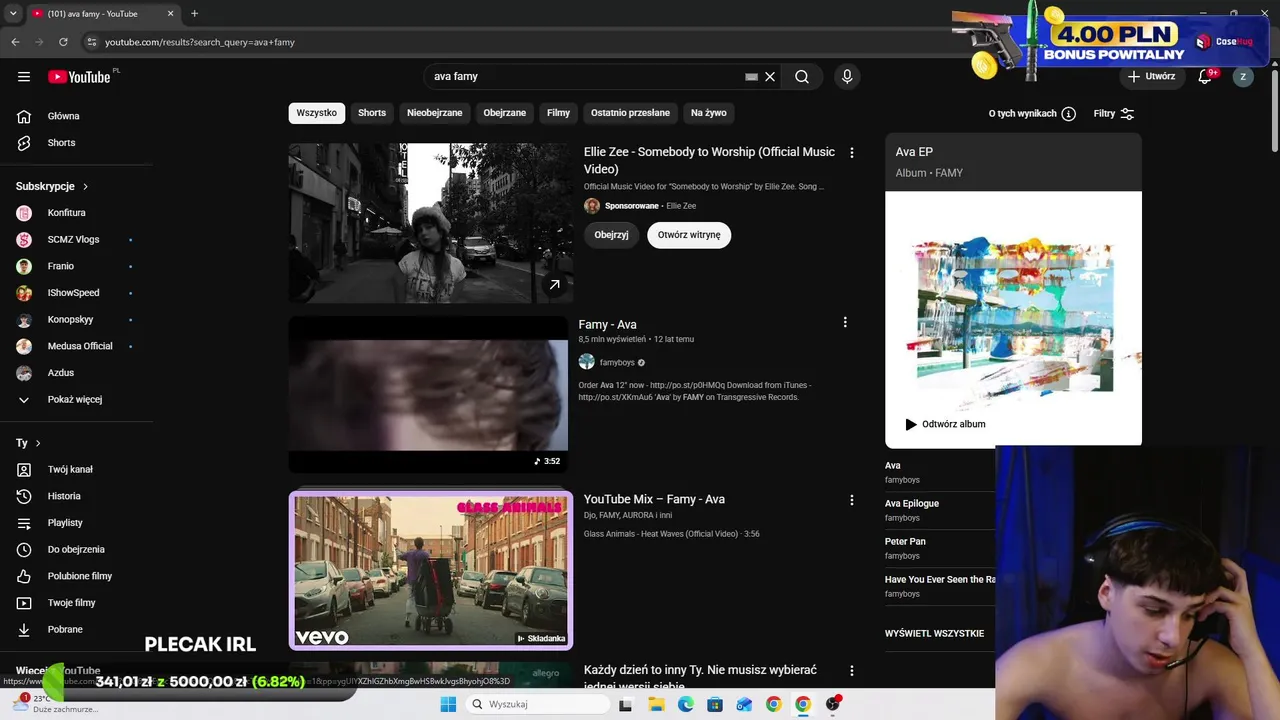Focus the YouTube search input field

pos(585,77)
